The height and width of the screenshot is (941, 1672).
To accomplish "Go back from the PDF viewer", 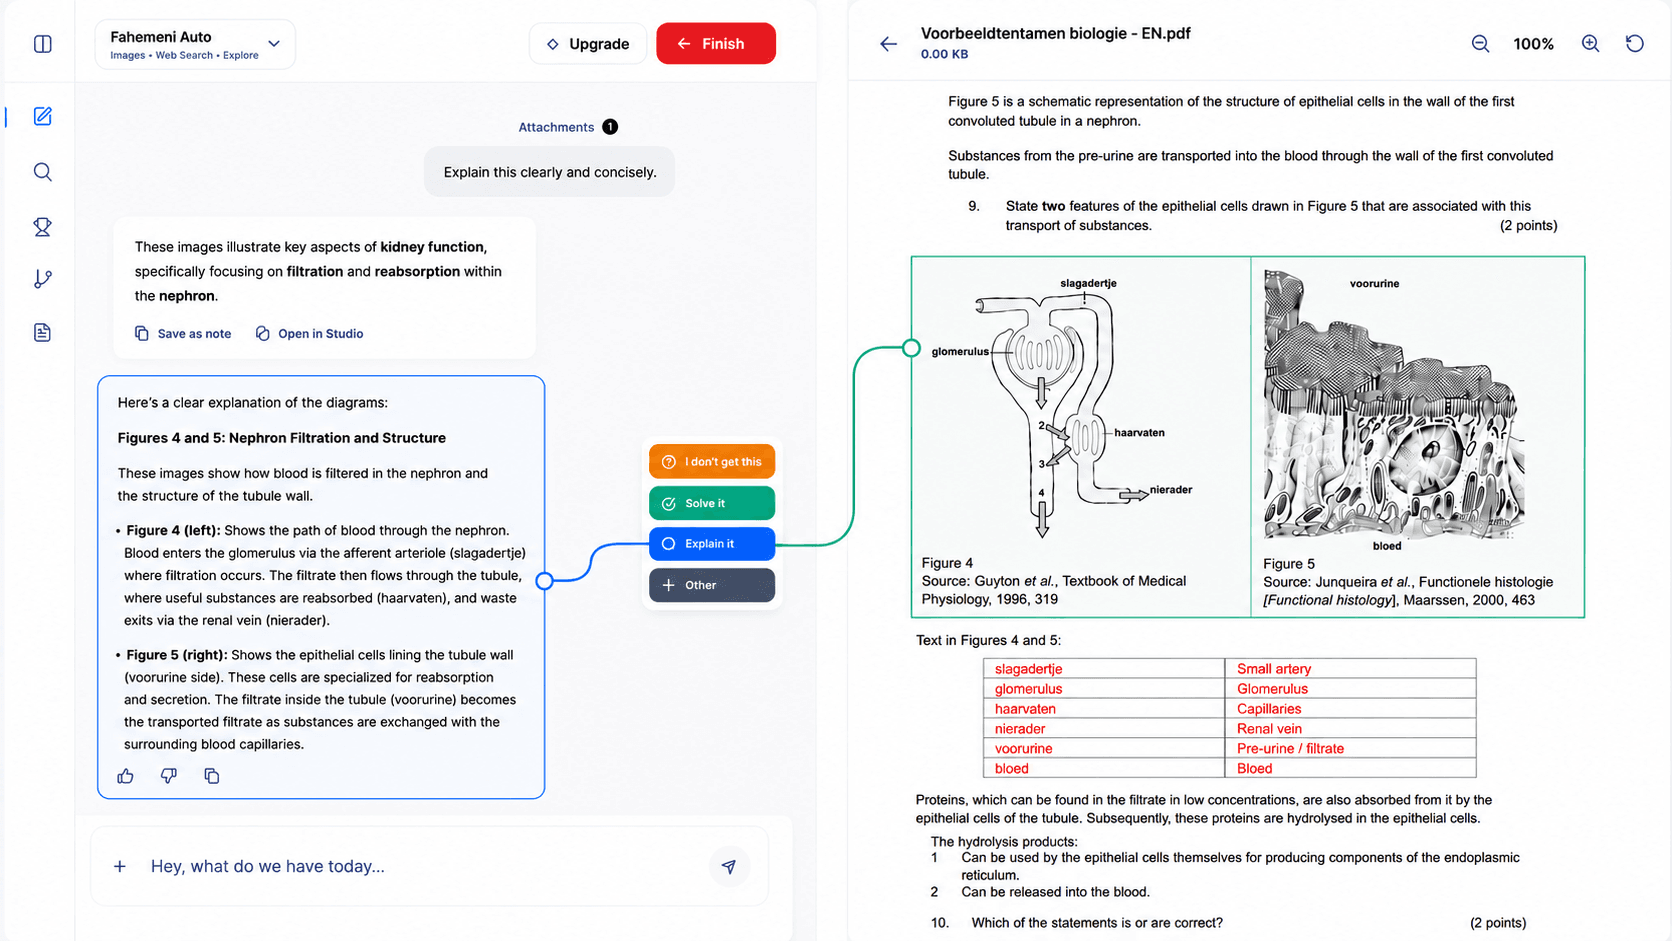I will pos(888,44).
